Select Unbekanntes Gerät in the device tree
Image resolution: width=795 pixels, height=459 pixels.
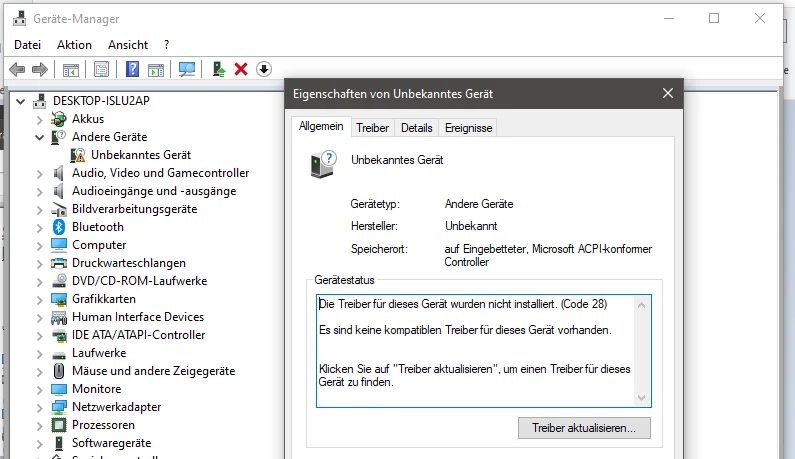pos(141,155)
